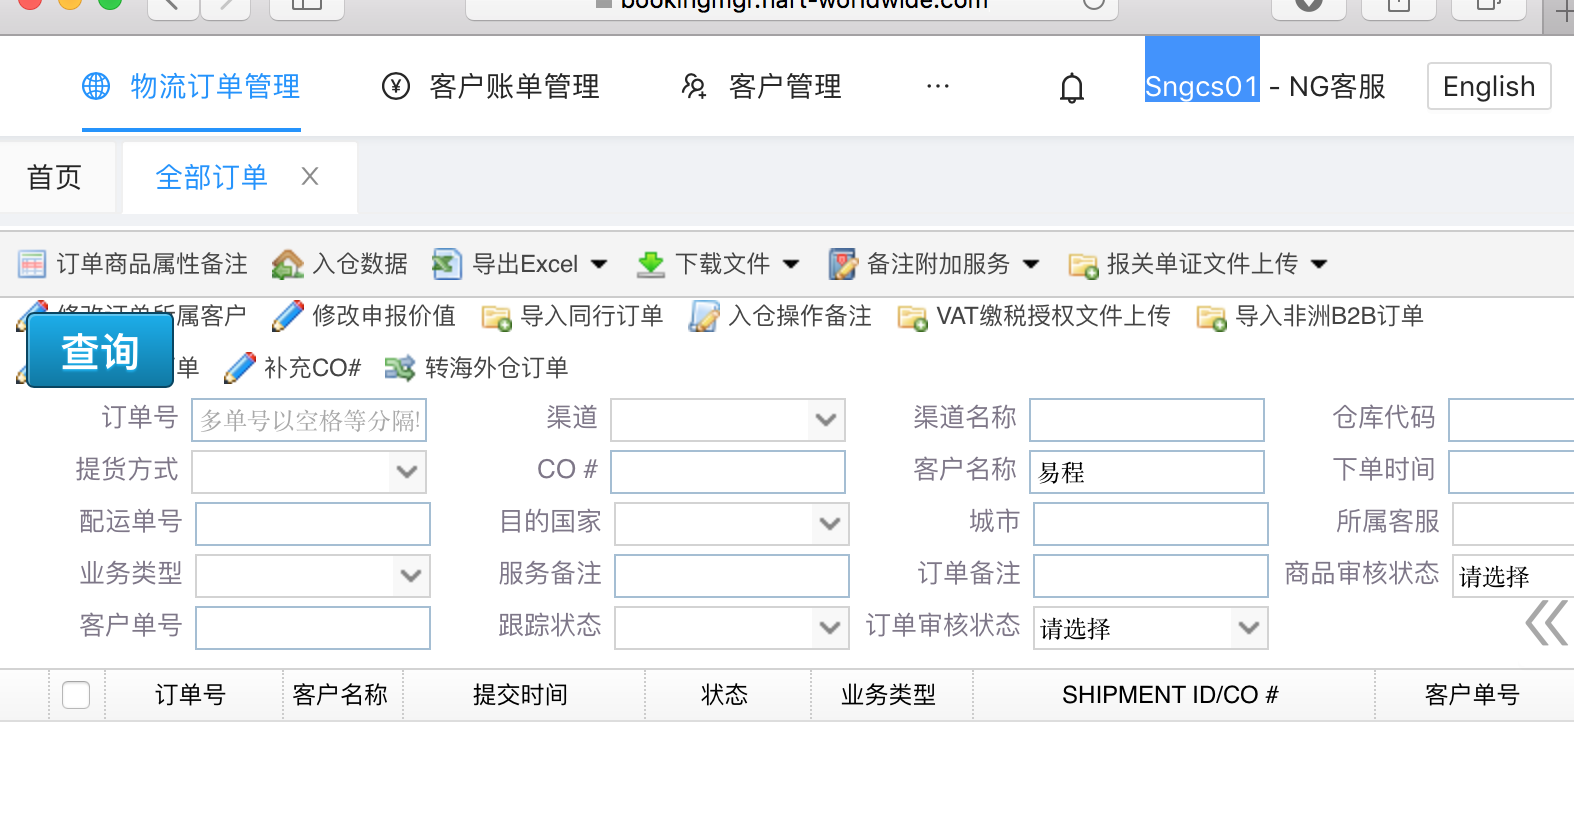Click the 入仓操作备注 note icon

pyautogui.click(x=704, y=317)
